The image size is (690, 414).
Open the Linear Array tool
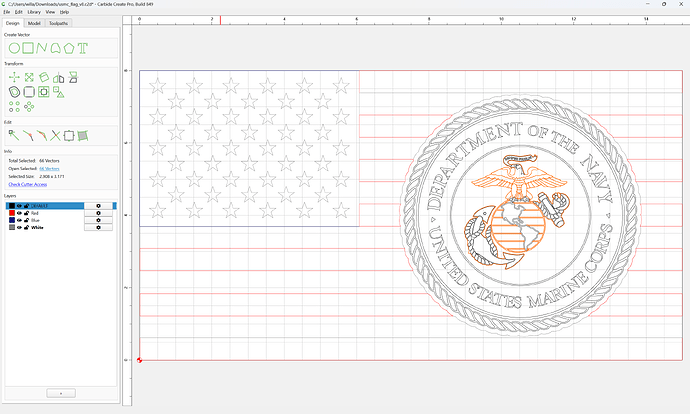point(15,106)
